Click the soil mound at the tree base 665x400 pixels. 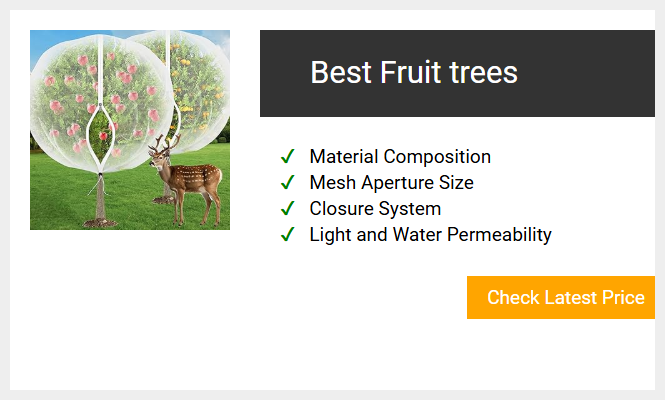100,223
